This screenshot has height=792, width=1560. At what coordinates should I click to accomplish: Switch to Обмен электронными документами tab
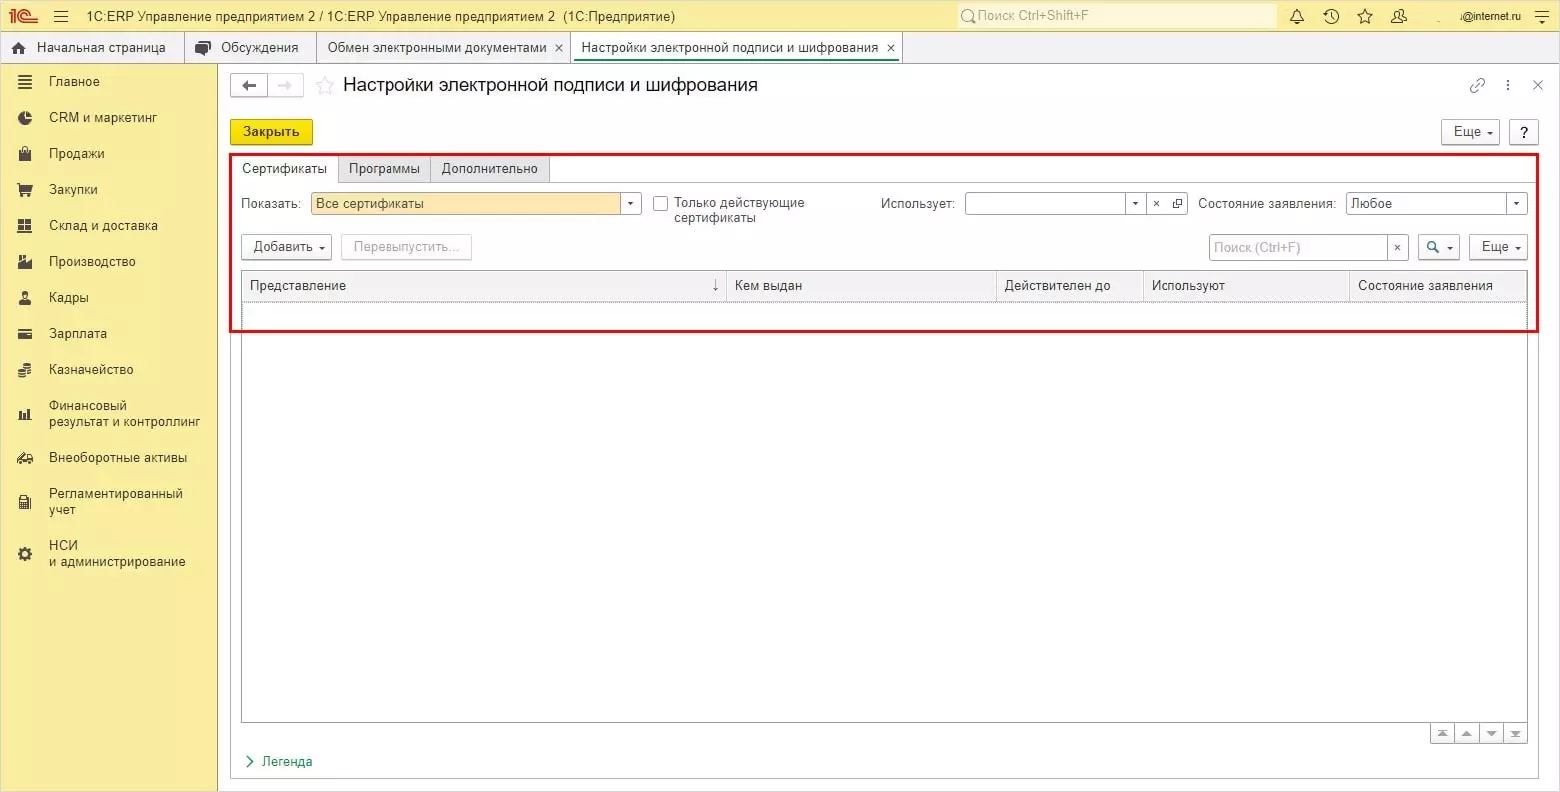(437, 48)
